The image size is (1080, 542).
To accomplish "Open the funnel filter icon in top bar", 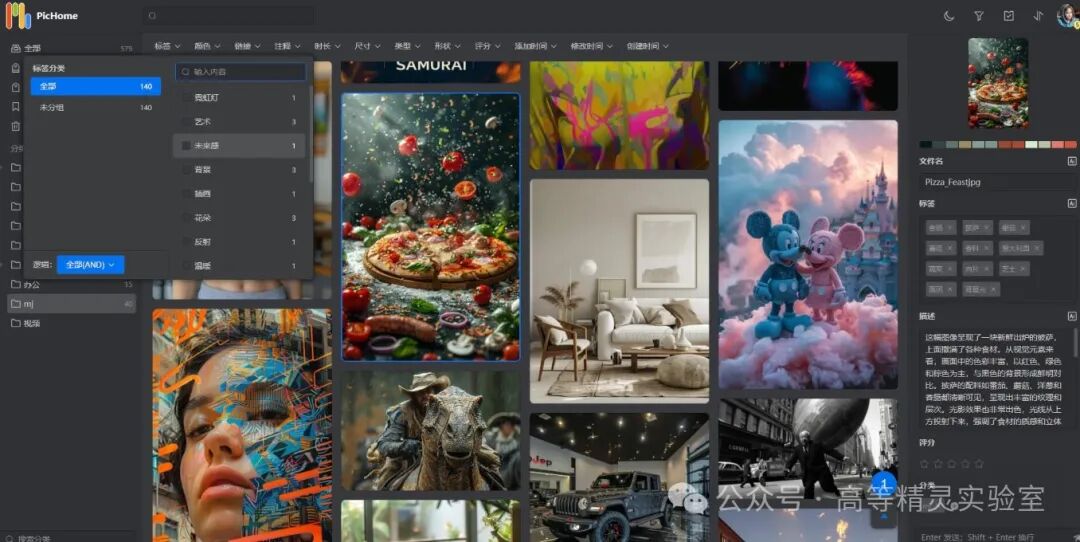I will [x=979, y=16].
